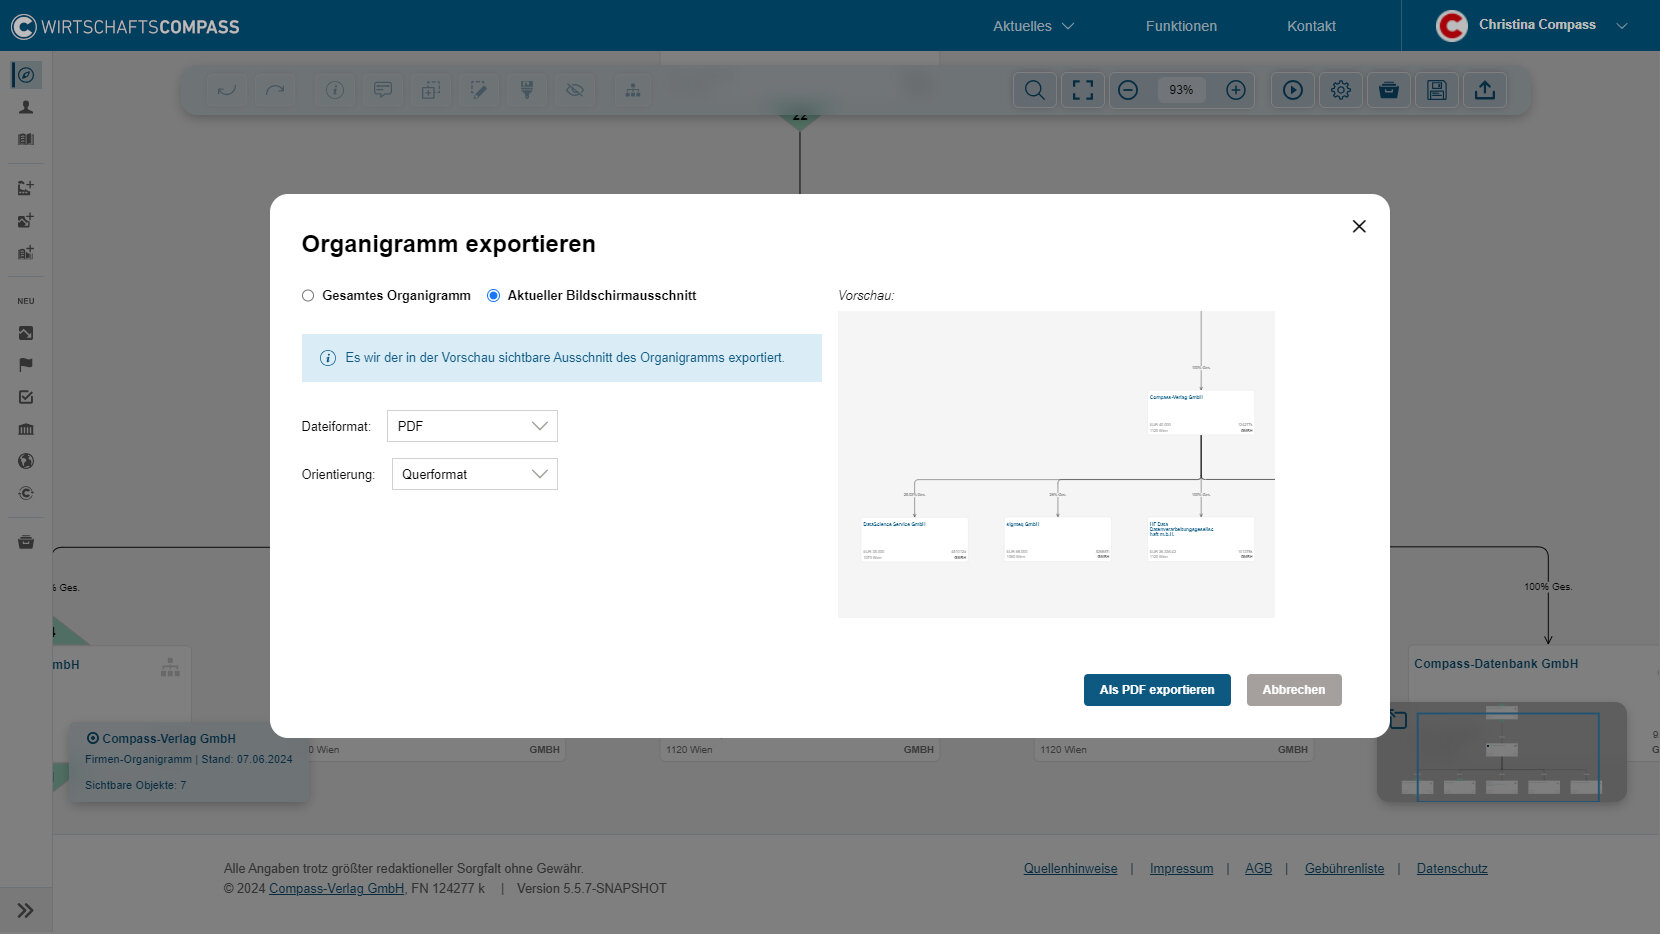Click Compass-Datenbank GmbH node title
This screenshot has width=1660, height=934.
coord(1496,664)
